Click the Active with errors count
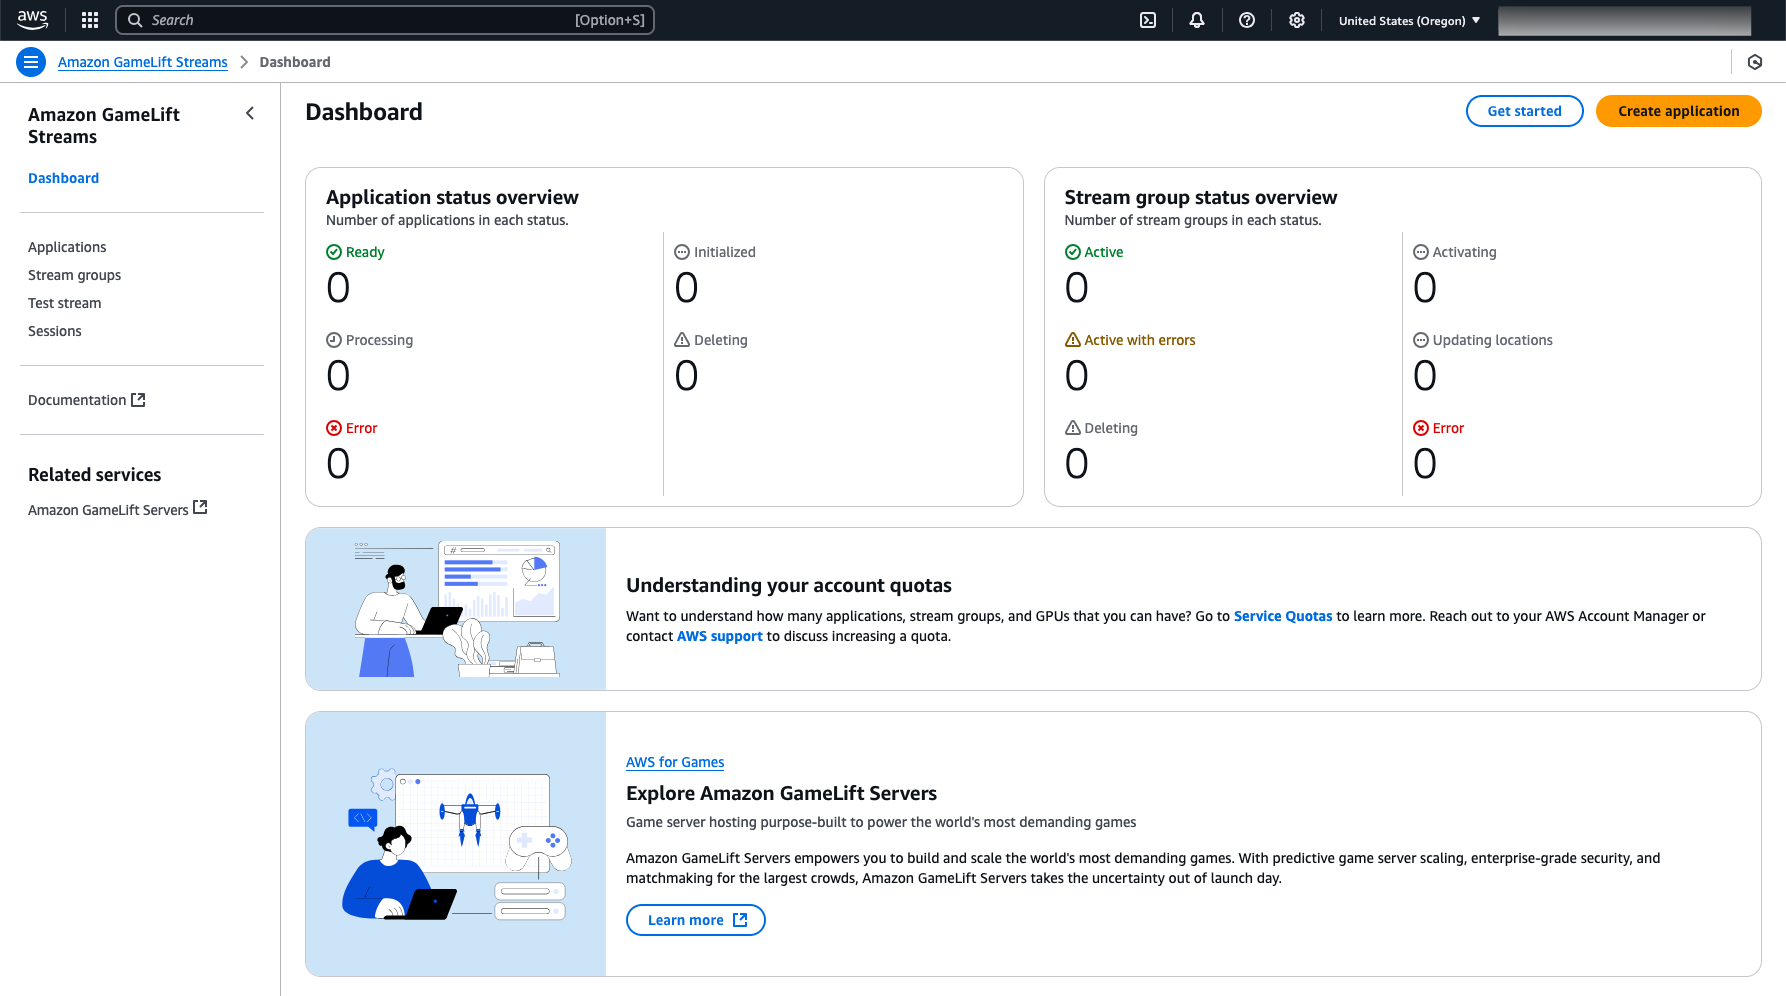The width and height of the screenshot is (1786, 996). 1076,376
